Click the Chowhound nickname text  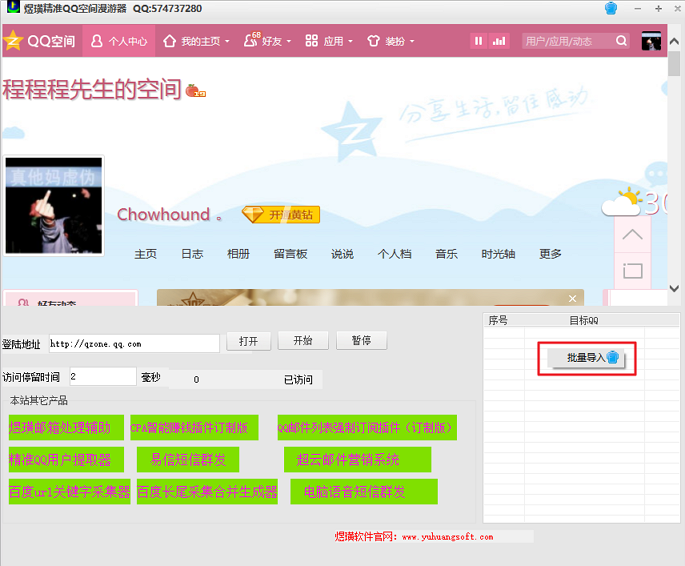tap(163, 214)
